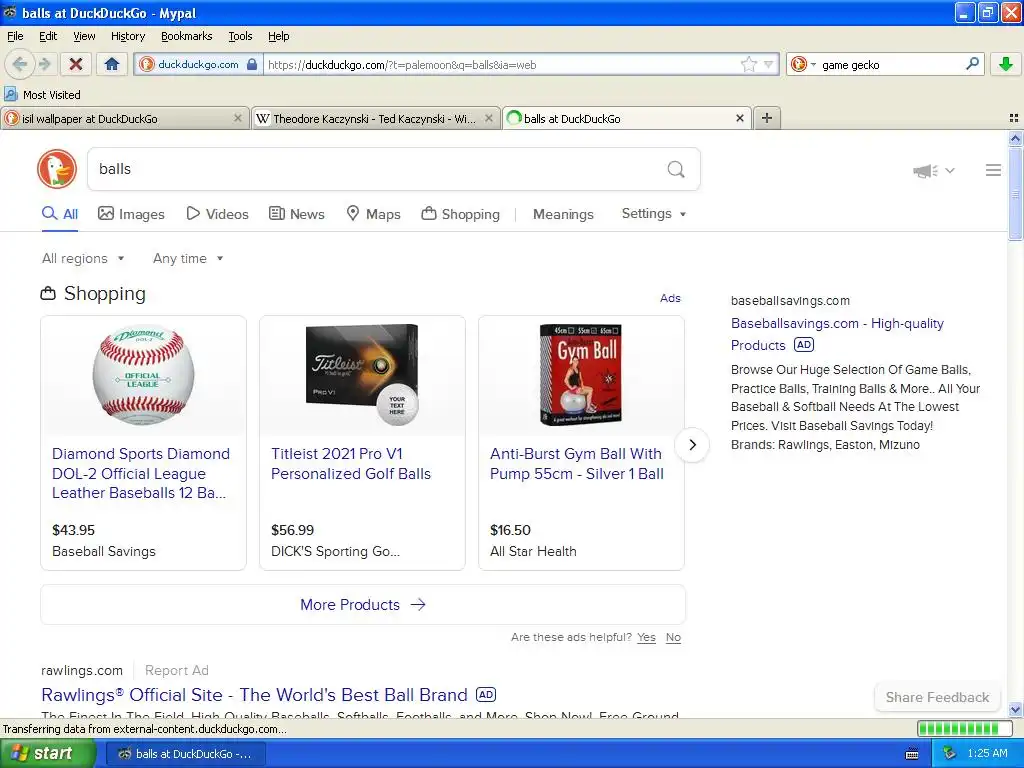Image resolution: width=1024 pixels, height=768 pixels.
Task: Open the Bookmarks menu
Action: coord(187,36)
